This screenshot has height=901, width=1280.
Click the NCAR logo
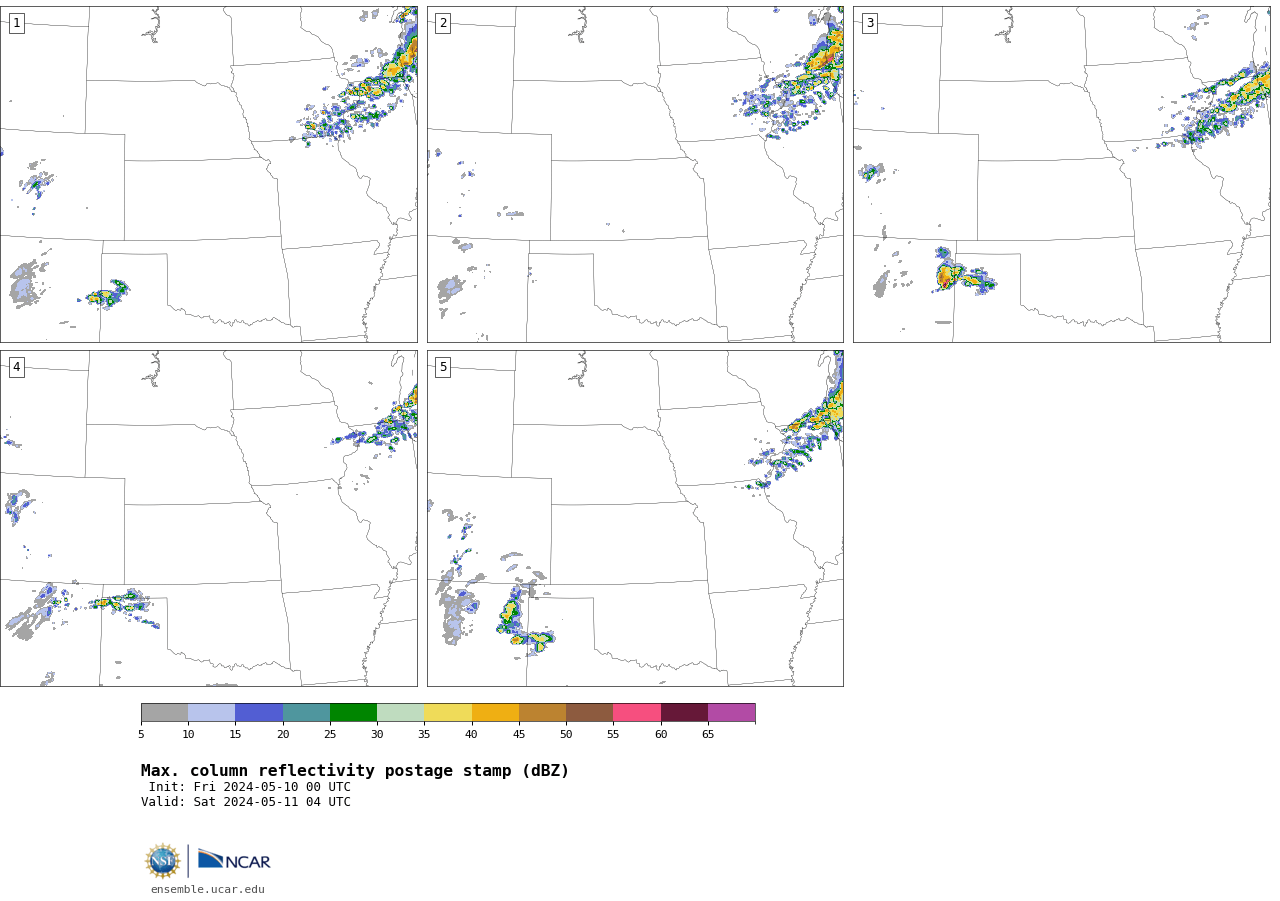[234, 860]
